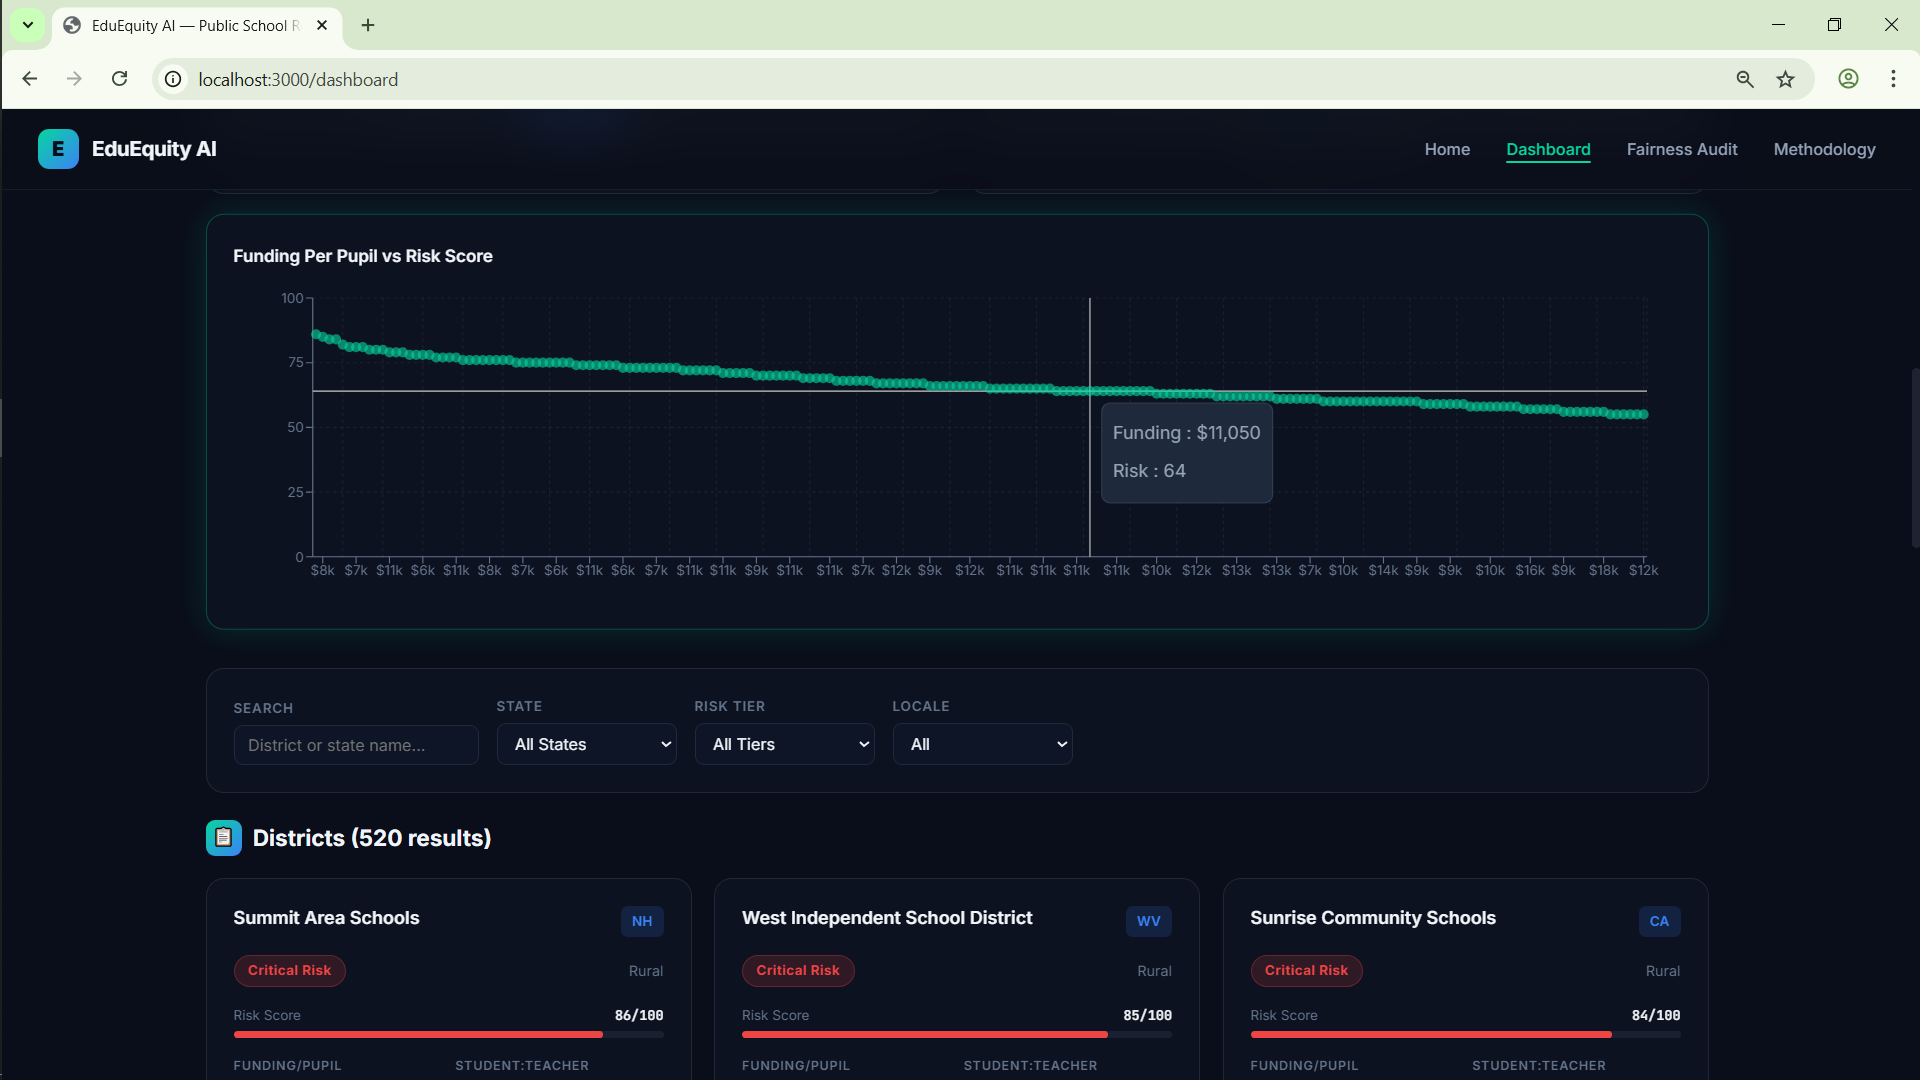Screen dimensions: 1920x1080
Task: Open the Methodology nav item
Action: pos(1824,149)
